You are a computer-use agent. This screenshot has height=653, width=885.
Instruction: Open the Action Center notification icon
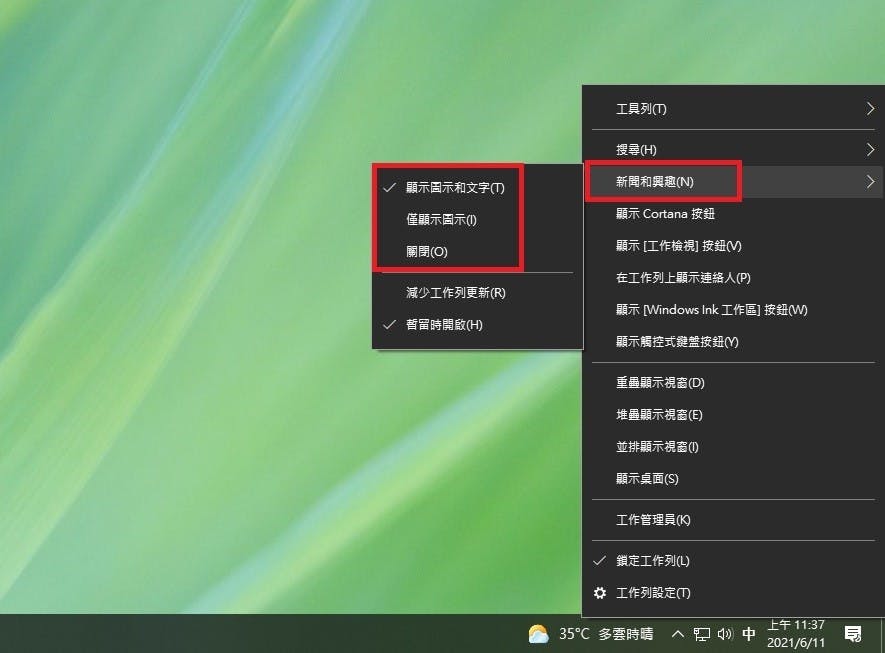point(853,634)
